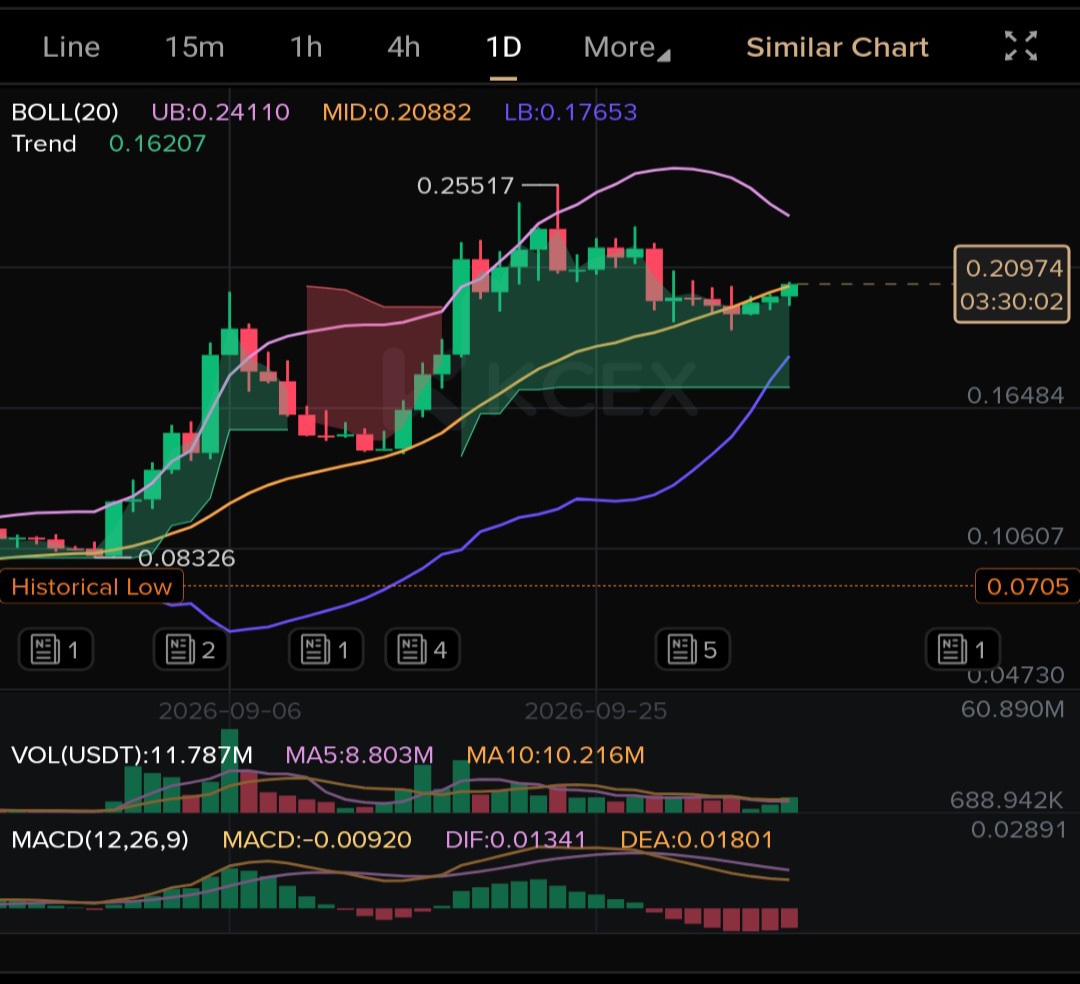Open the first news marker showing 1
The image size is (1080, 984).
point(56,649)
